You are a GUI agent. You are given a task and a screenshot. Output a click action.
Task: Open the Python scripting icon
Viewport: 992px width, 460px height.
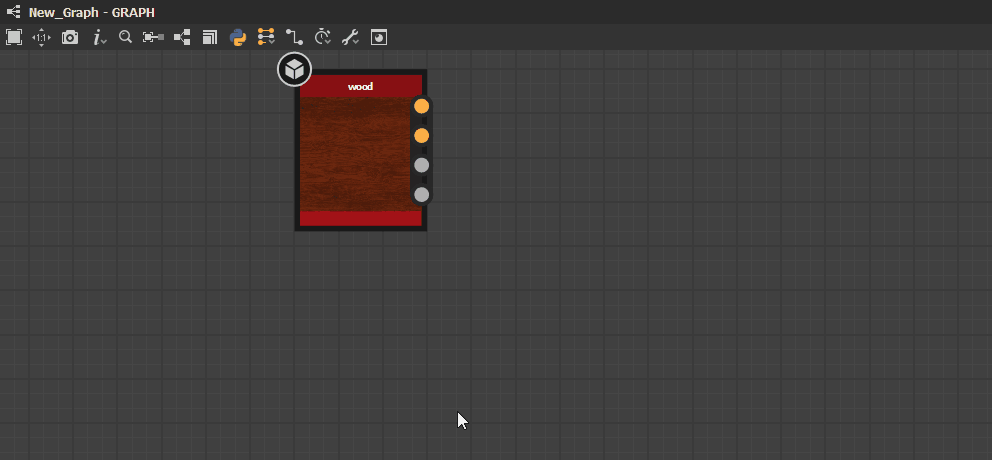(238, 37)
